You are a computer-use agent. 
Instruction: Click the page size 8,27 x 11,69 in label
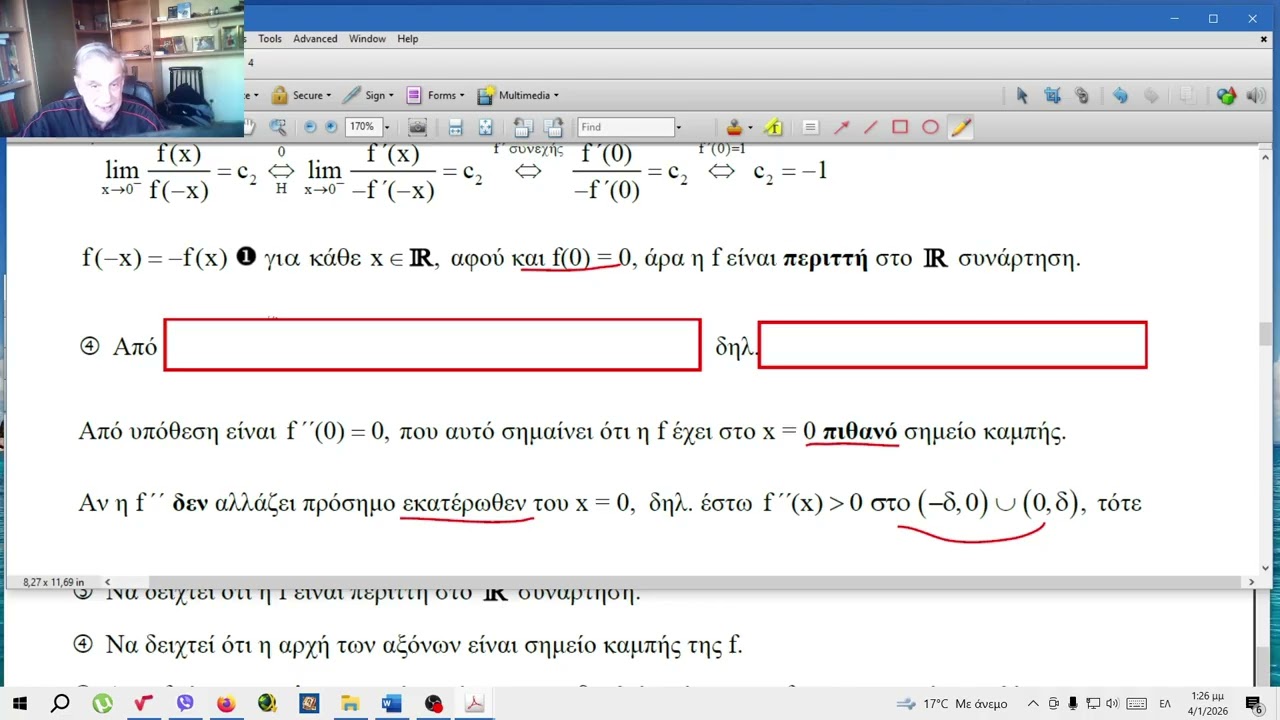(x=53, y=582)
